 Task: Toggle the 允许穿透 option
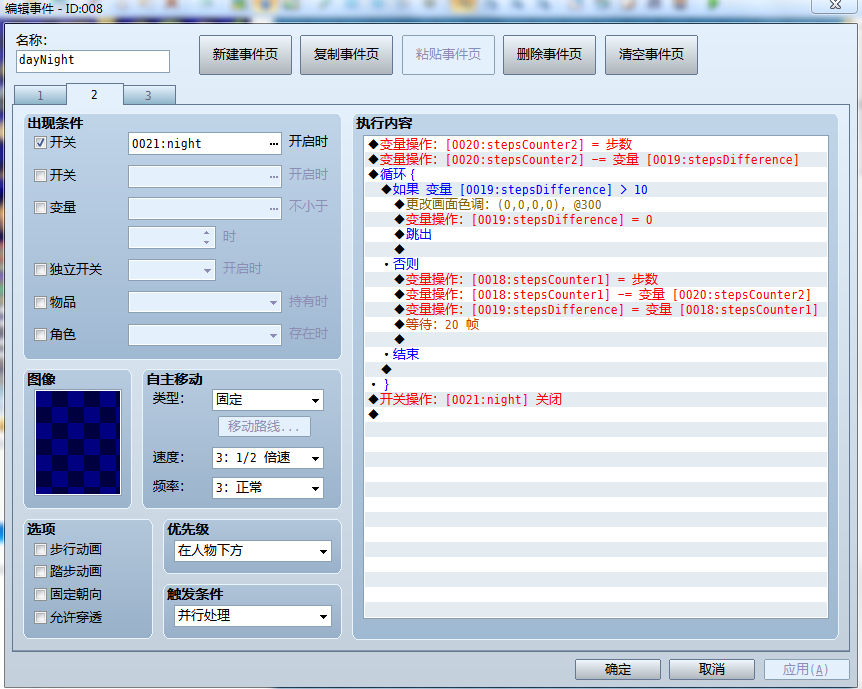[x=40, y=618]
